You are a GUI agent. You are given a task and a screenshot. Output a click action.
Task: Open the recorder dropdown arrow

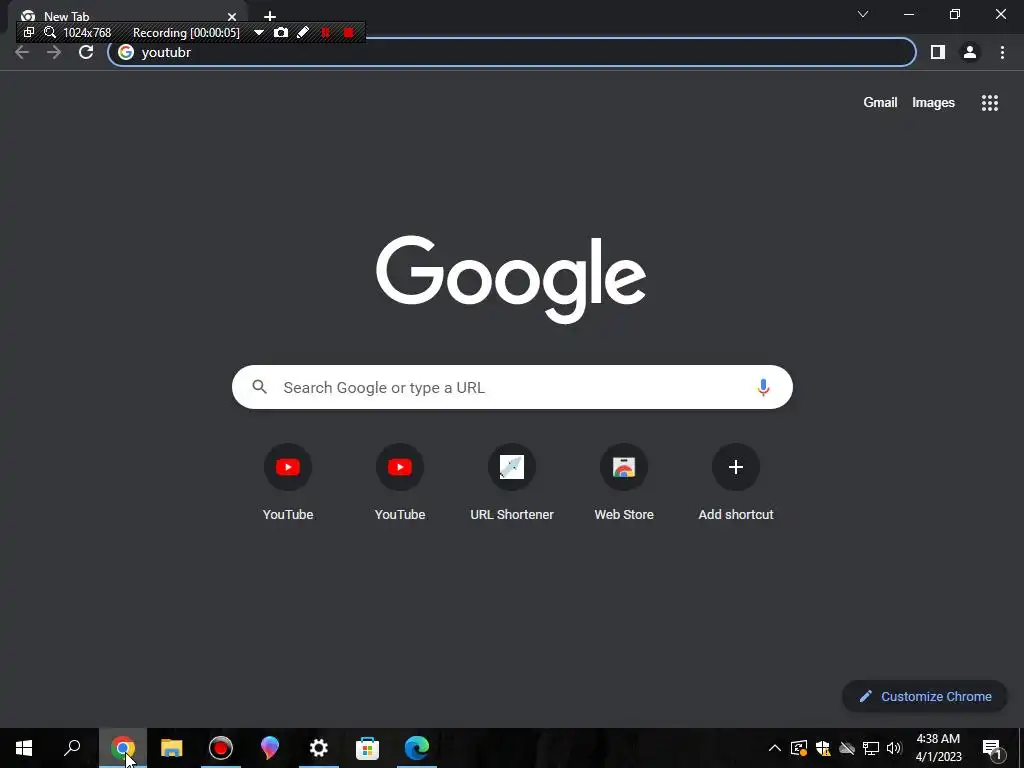point(259,33)
